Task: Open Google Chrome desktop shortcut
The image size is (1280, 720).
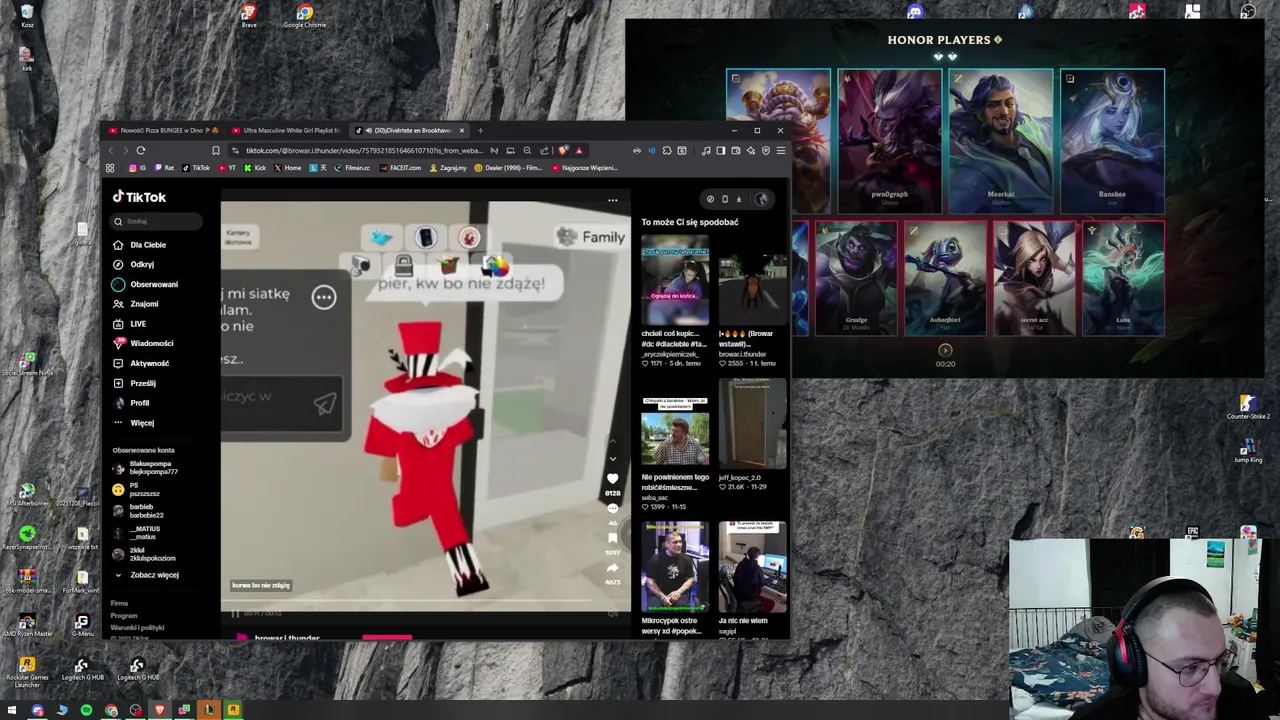Action: point(304,15)
